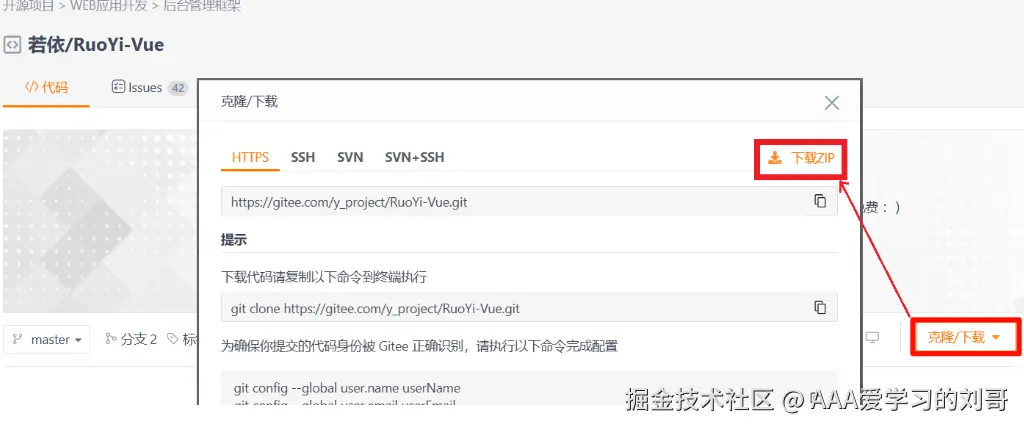Viewport: 1024px width, 429px height.
Task: Click the 分支 2 link
Action: tap(131, 340)
